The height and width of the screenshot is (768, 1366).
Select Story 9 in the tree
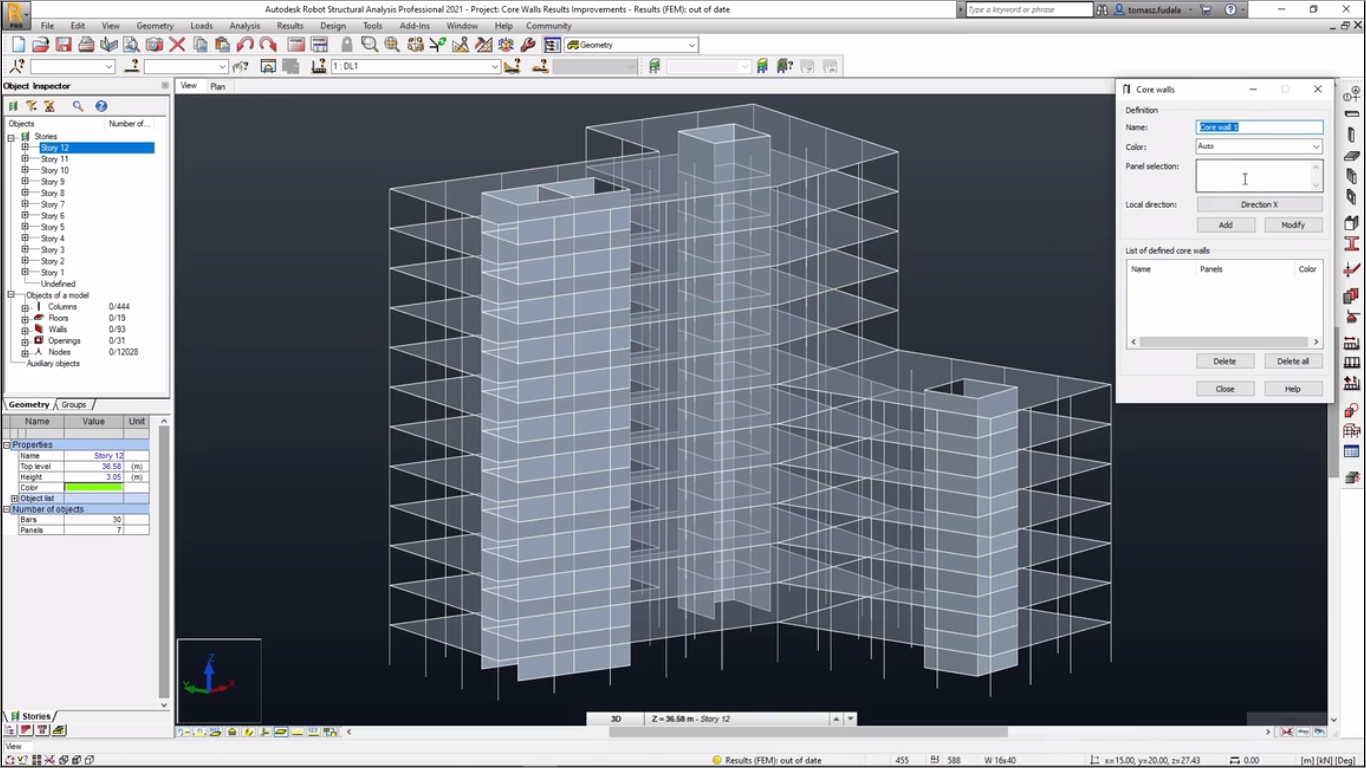[52, 182]
